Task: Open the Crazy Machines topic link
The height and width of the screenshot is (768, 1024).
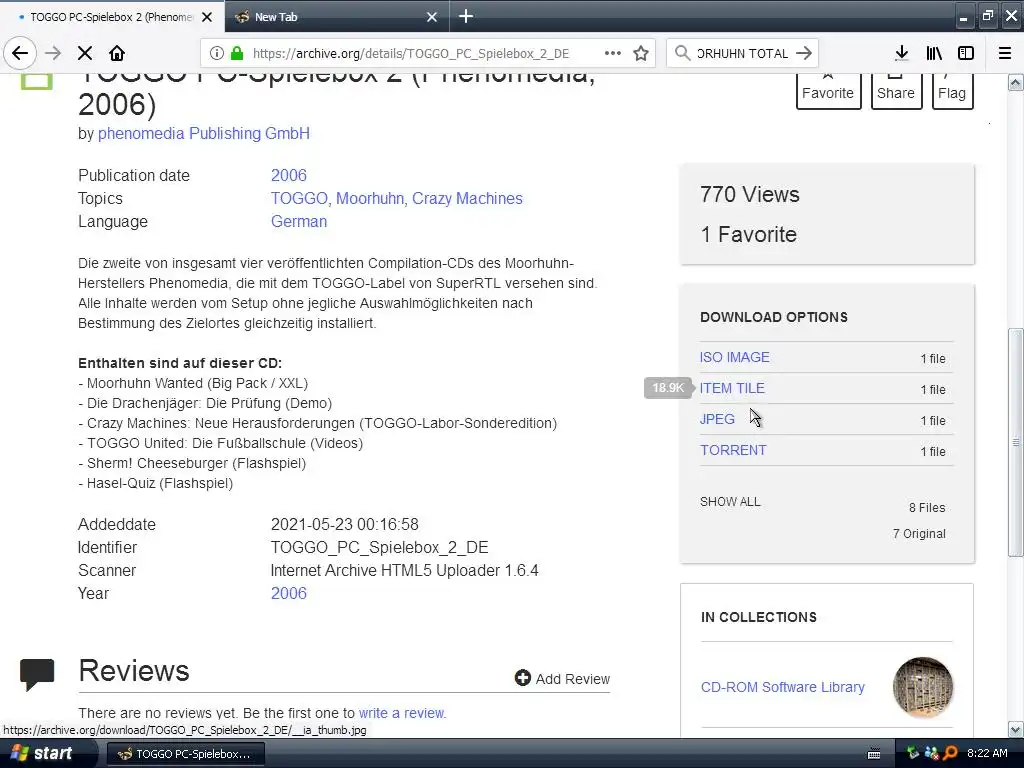Action: pyautogui.click(x=467, y=199)
